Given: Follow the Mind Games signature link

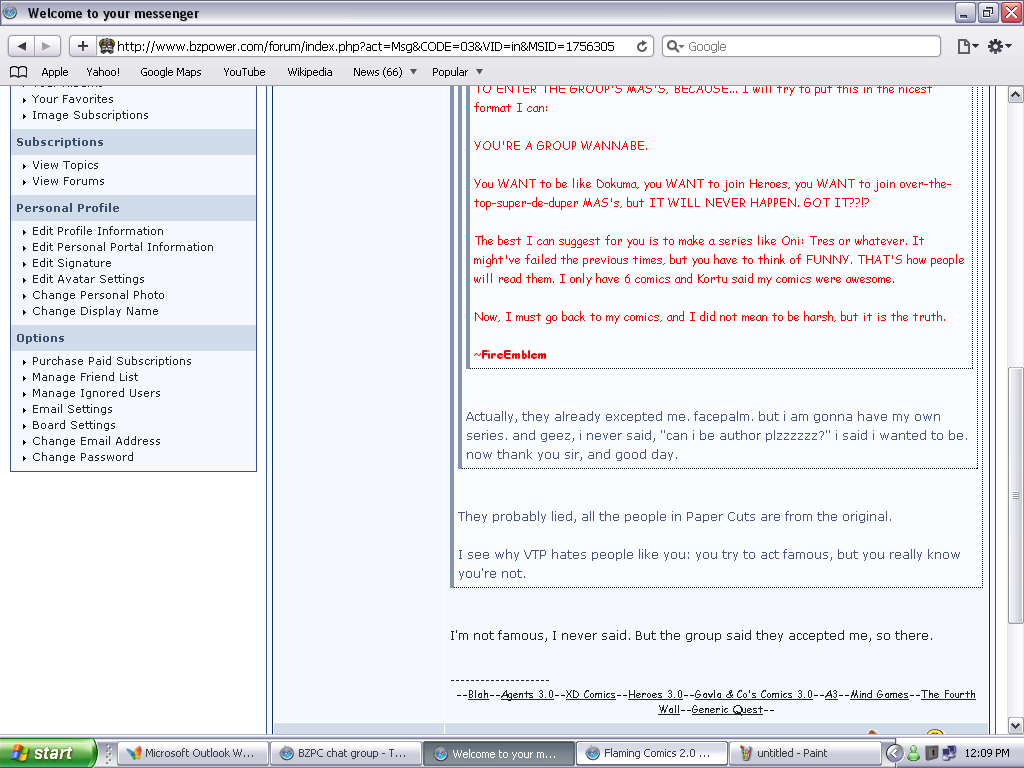Looking at the screenshot, I should tap(879, 694).
